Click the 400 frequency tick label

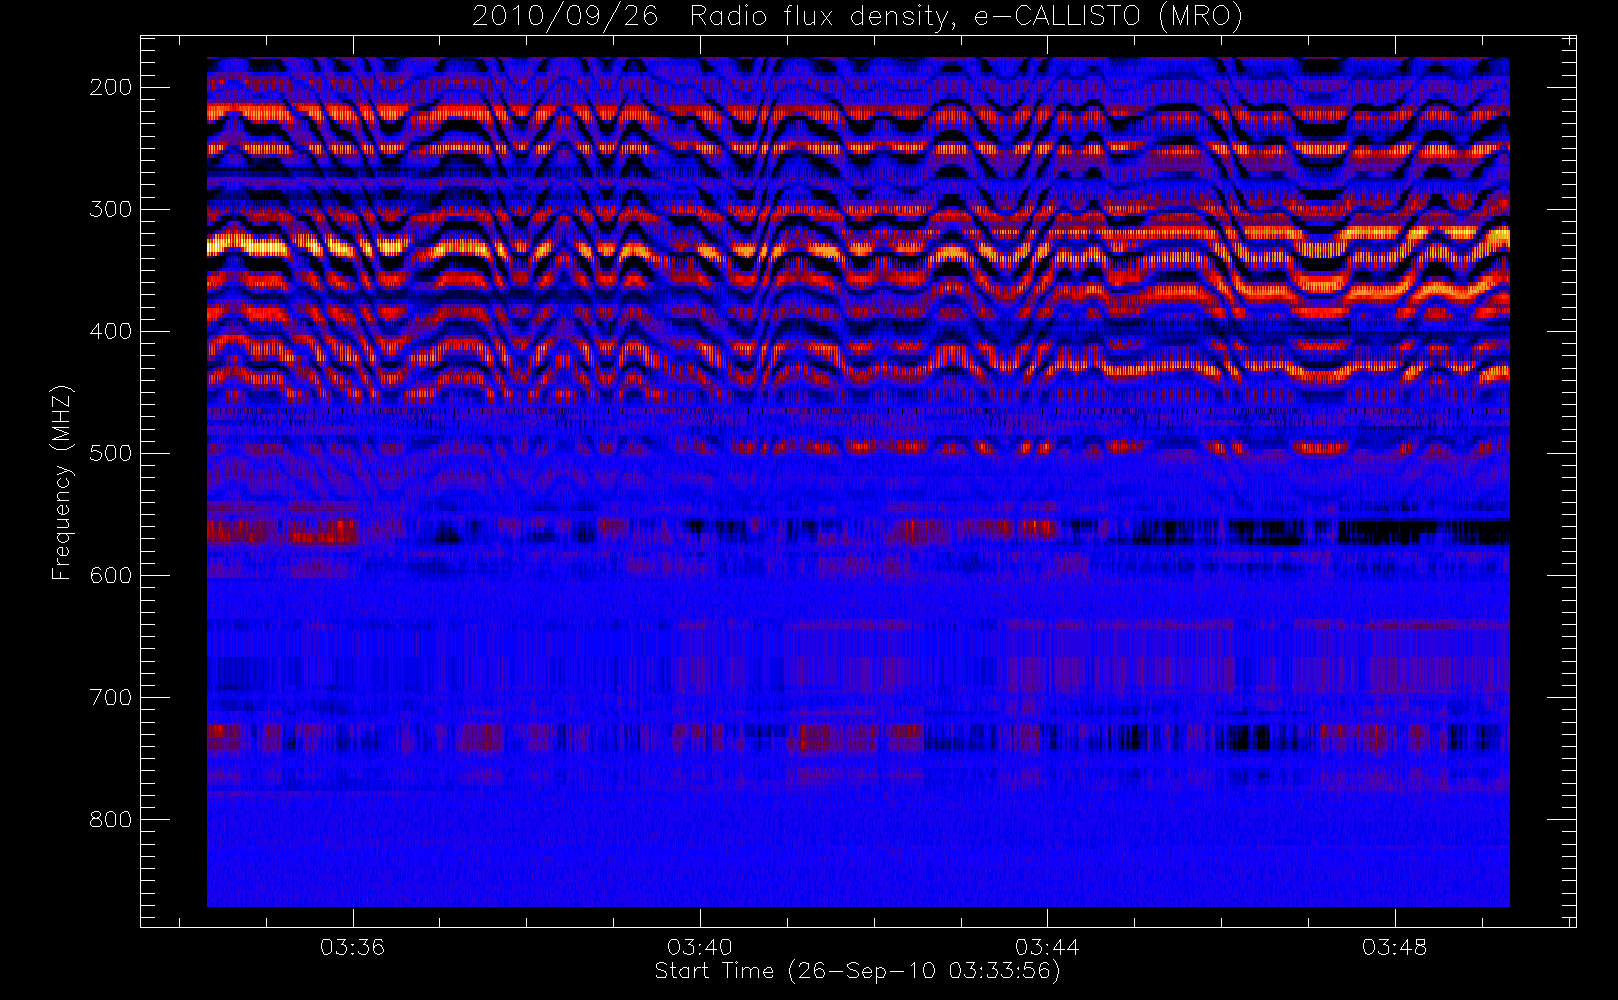(111, 331)
